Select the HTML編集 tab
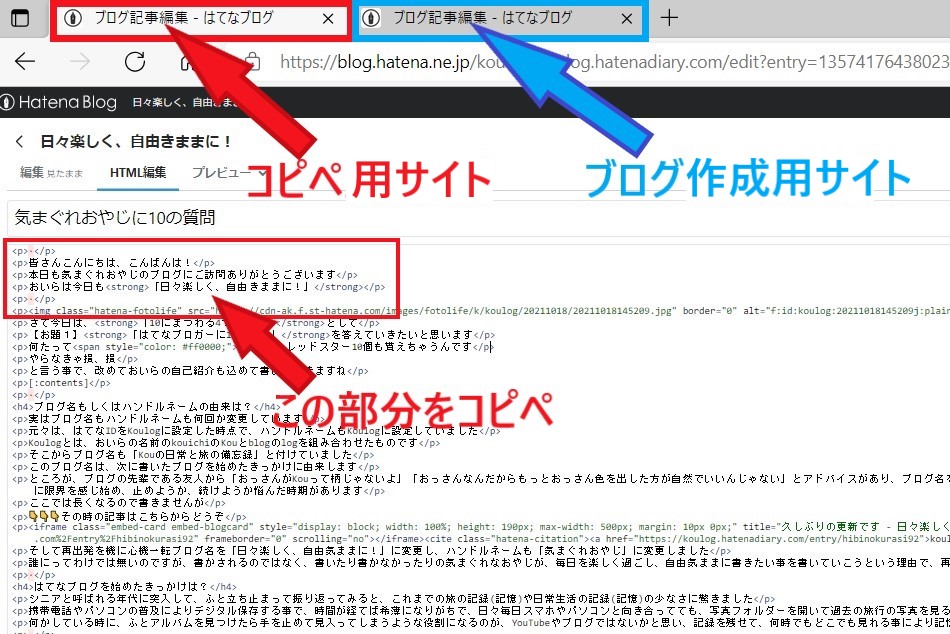Viewport: 950px width, 634px height. [138, 173]
